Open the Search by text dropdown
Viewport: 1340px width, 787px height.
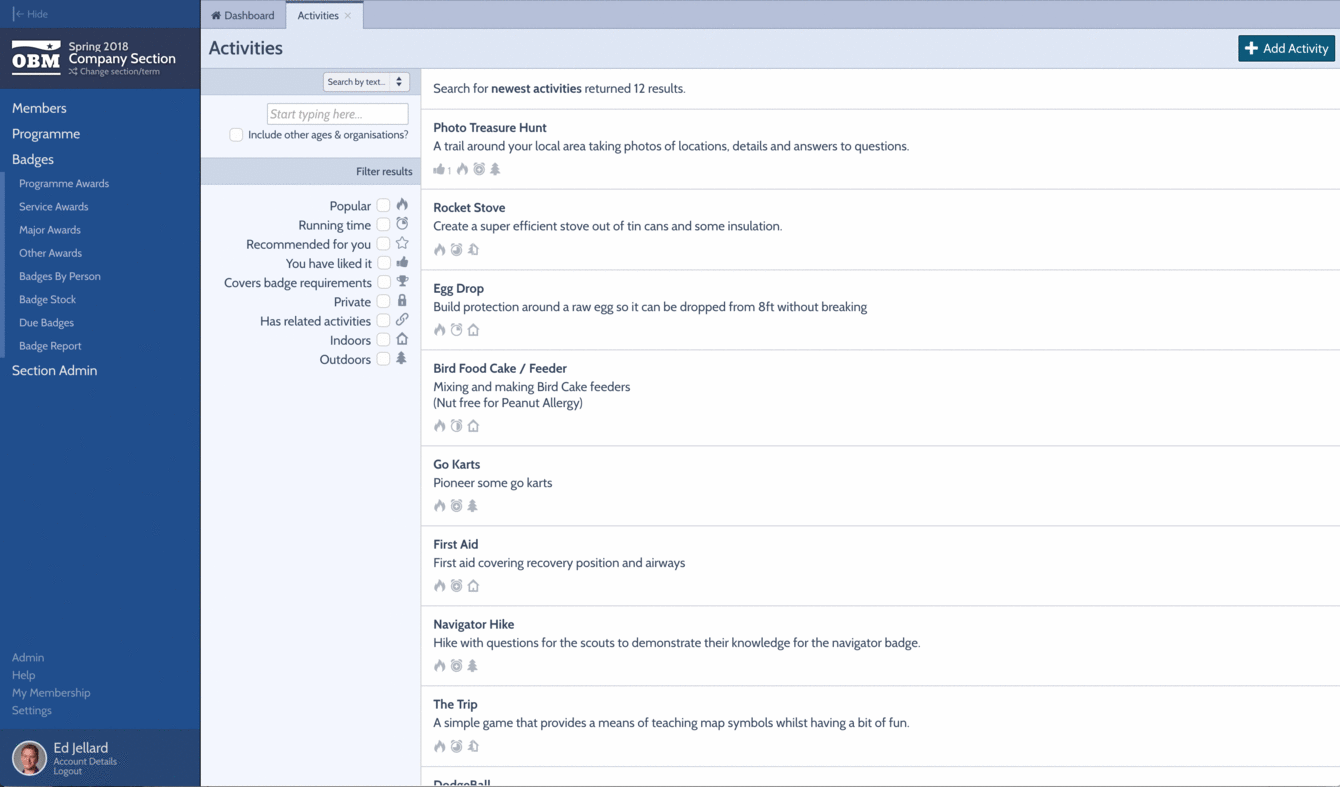366,82
